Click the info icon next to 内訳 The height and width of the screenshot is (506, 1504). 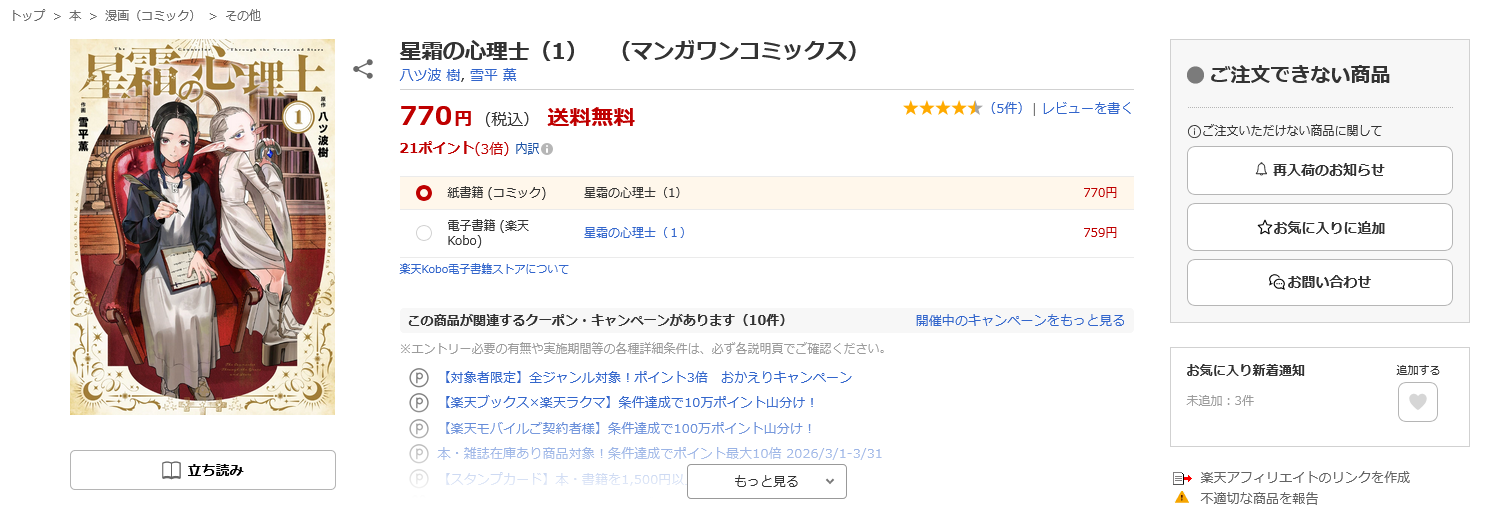point(547,149)
